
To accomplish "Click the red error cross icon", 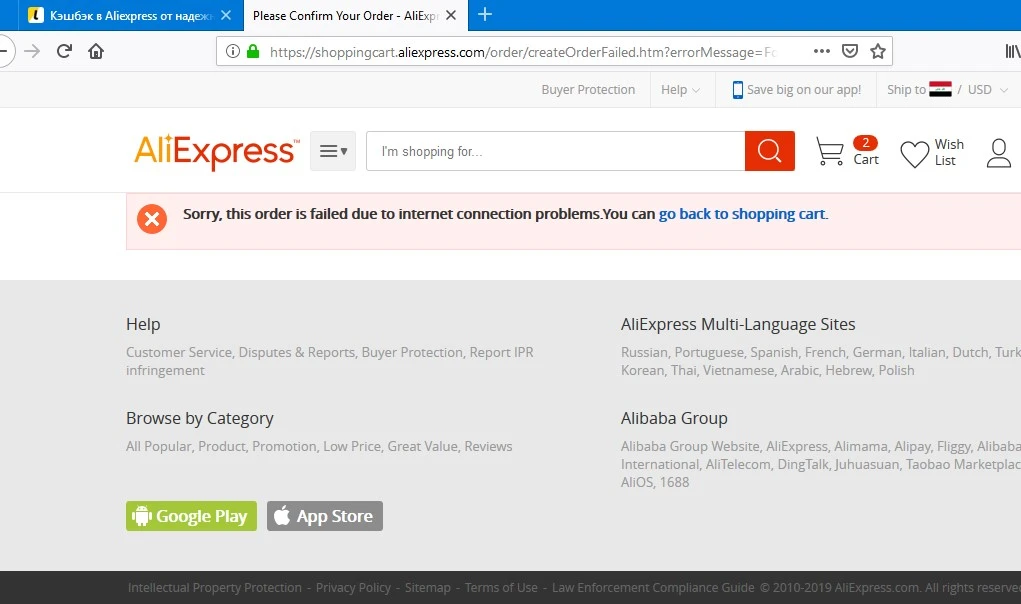I will click(x=152, y=219).
